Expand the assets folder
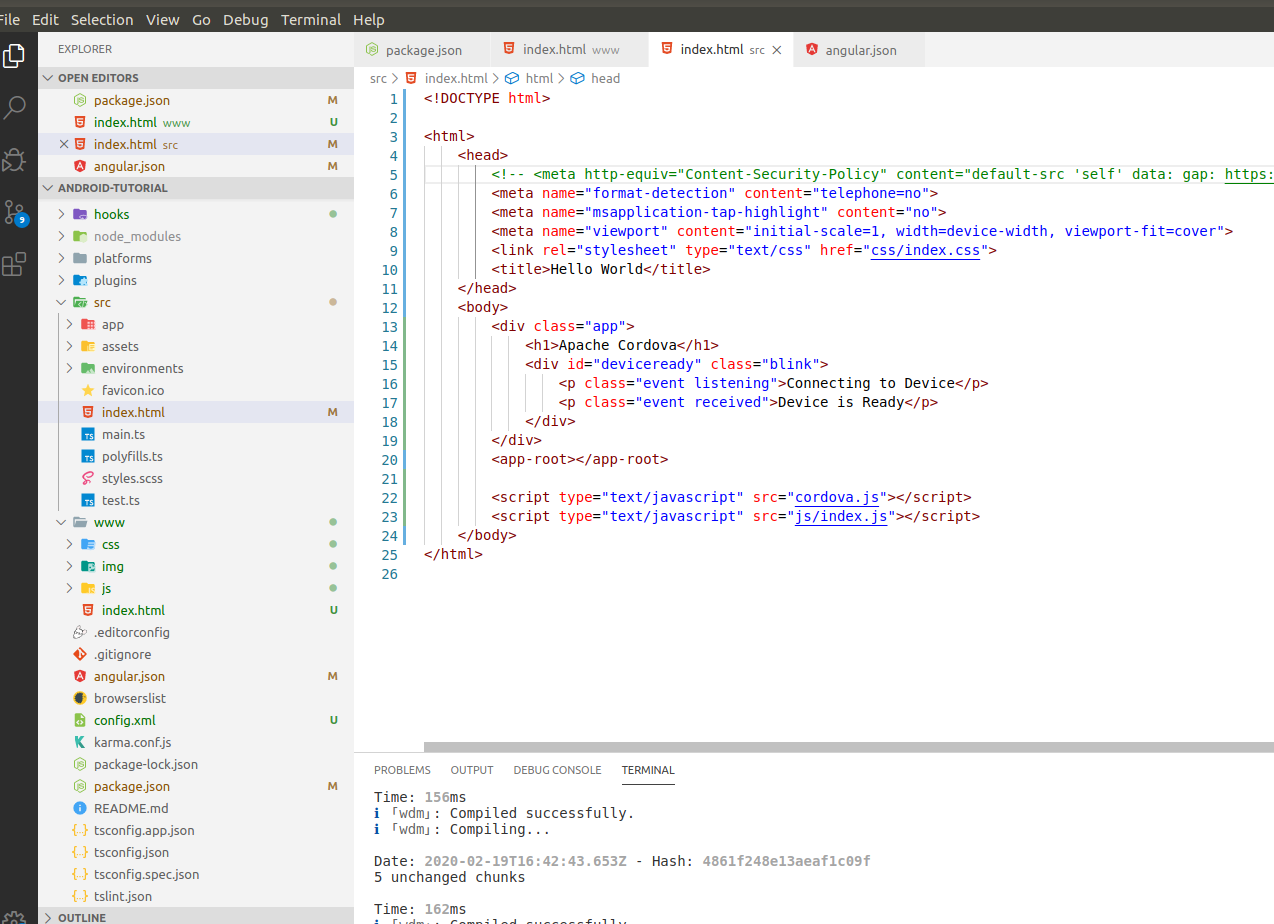 pos(69,346)
